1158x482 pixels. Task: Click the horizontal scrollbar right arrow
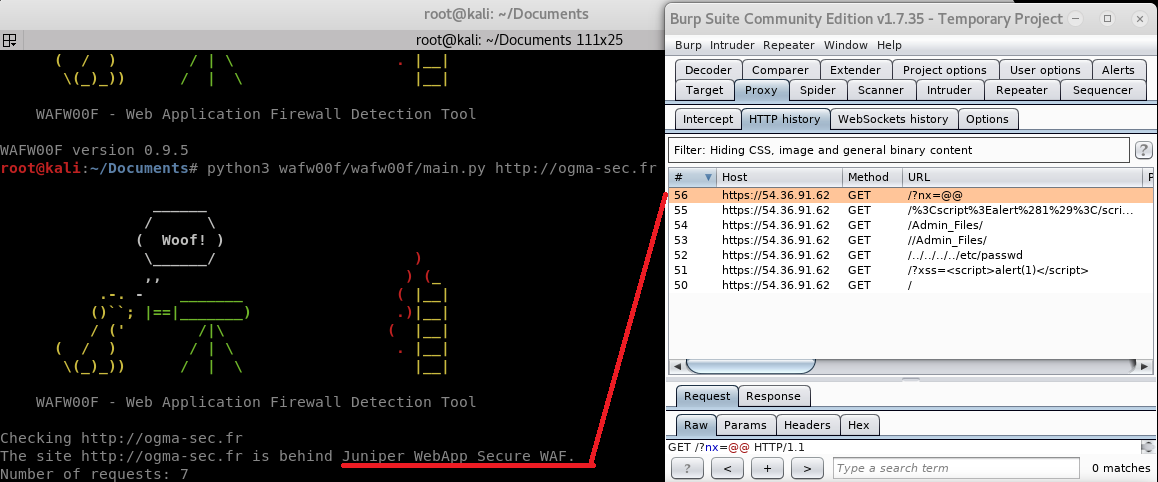point(1144,366)
